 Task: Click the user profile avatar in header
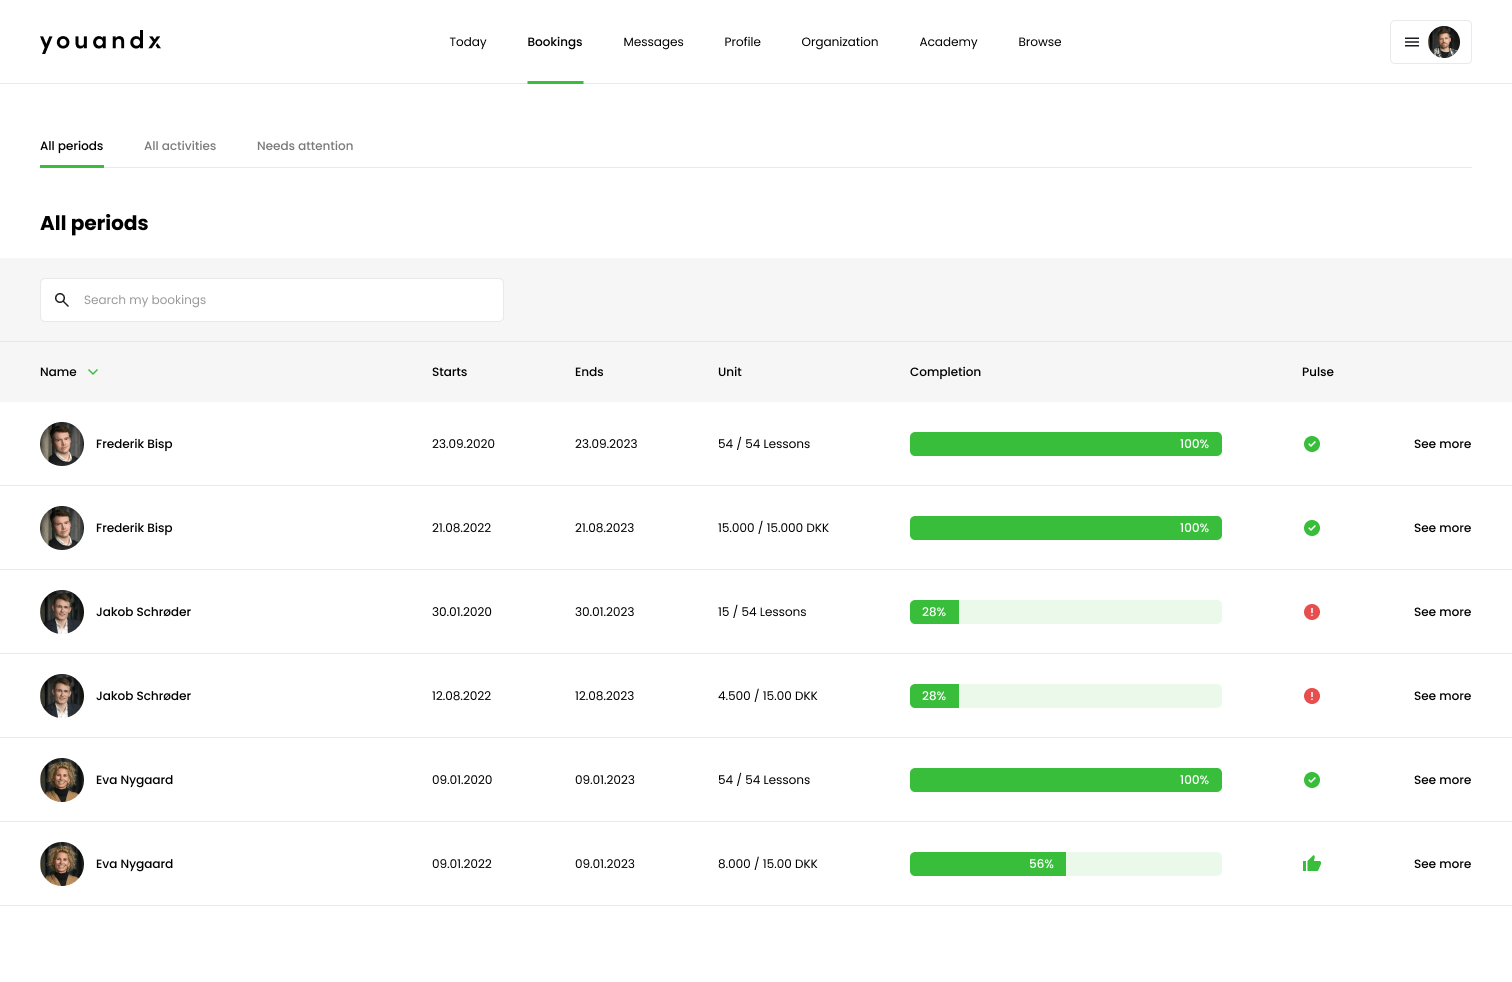1444,42
